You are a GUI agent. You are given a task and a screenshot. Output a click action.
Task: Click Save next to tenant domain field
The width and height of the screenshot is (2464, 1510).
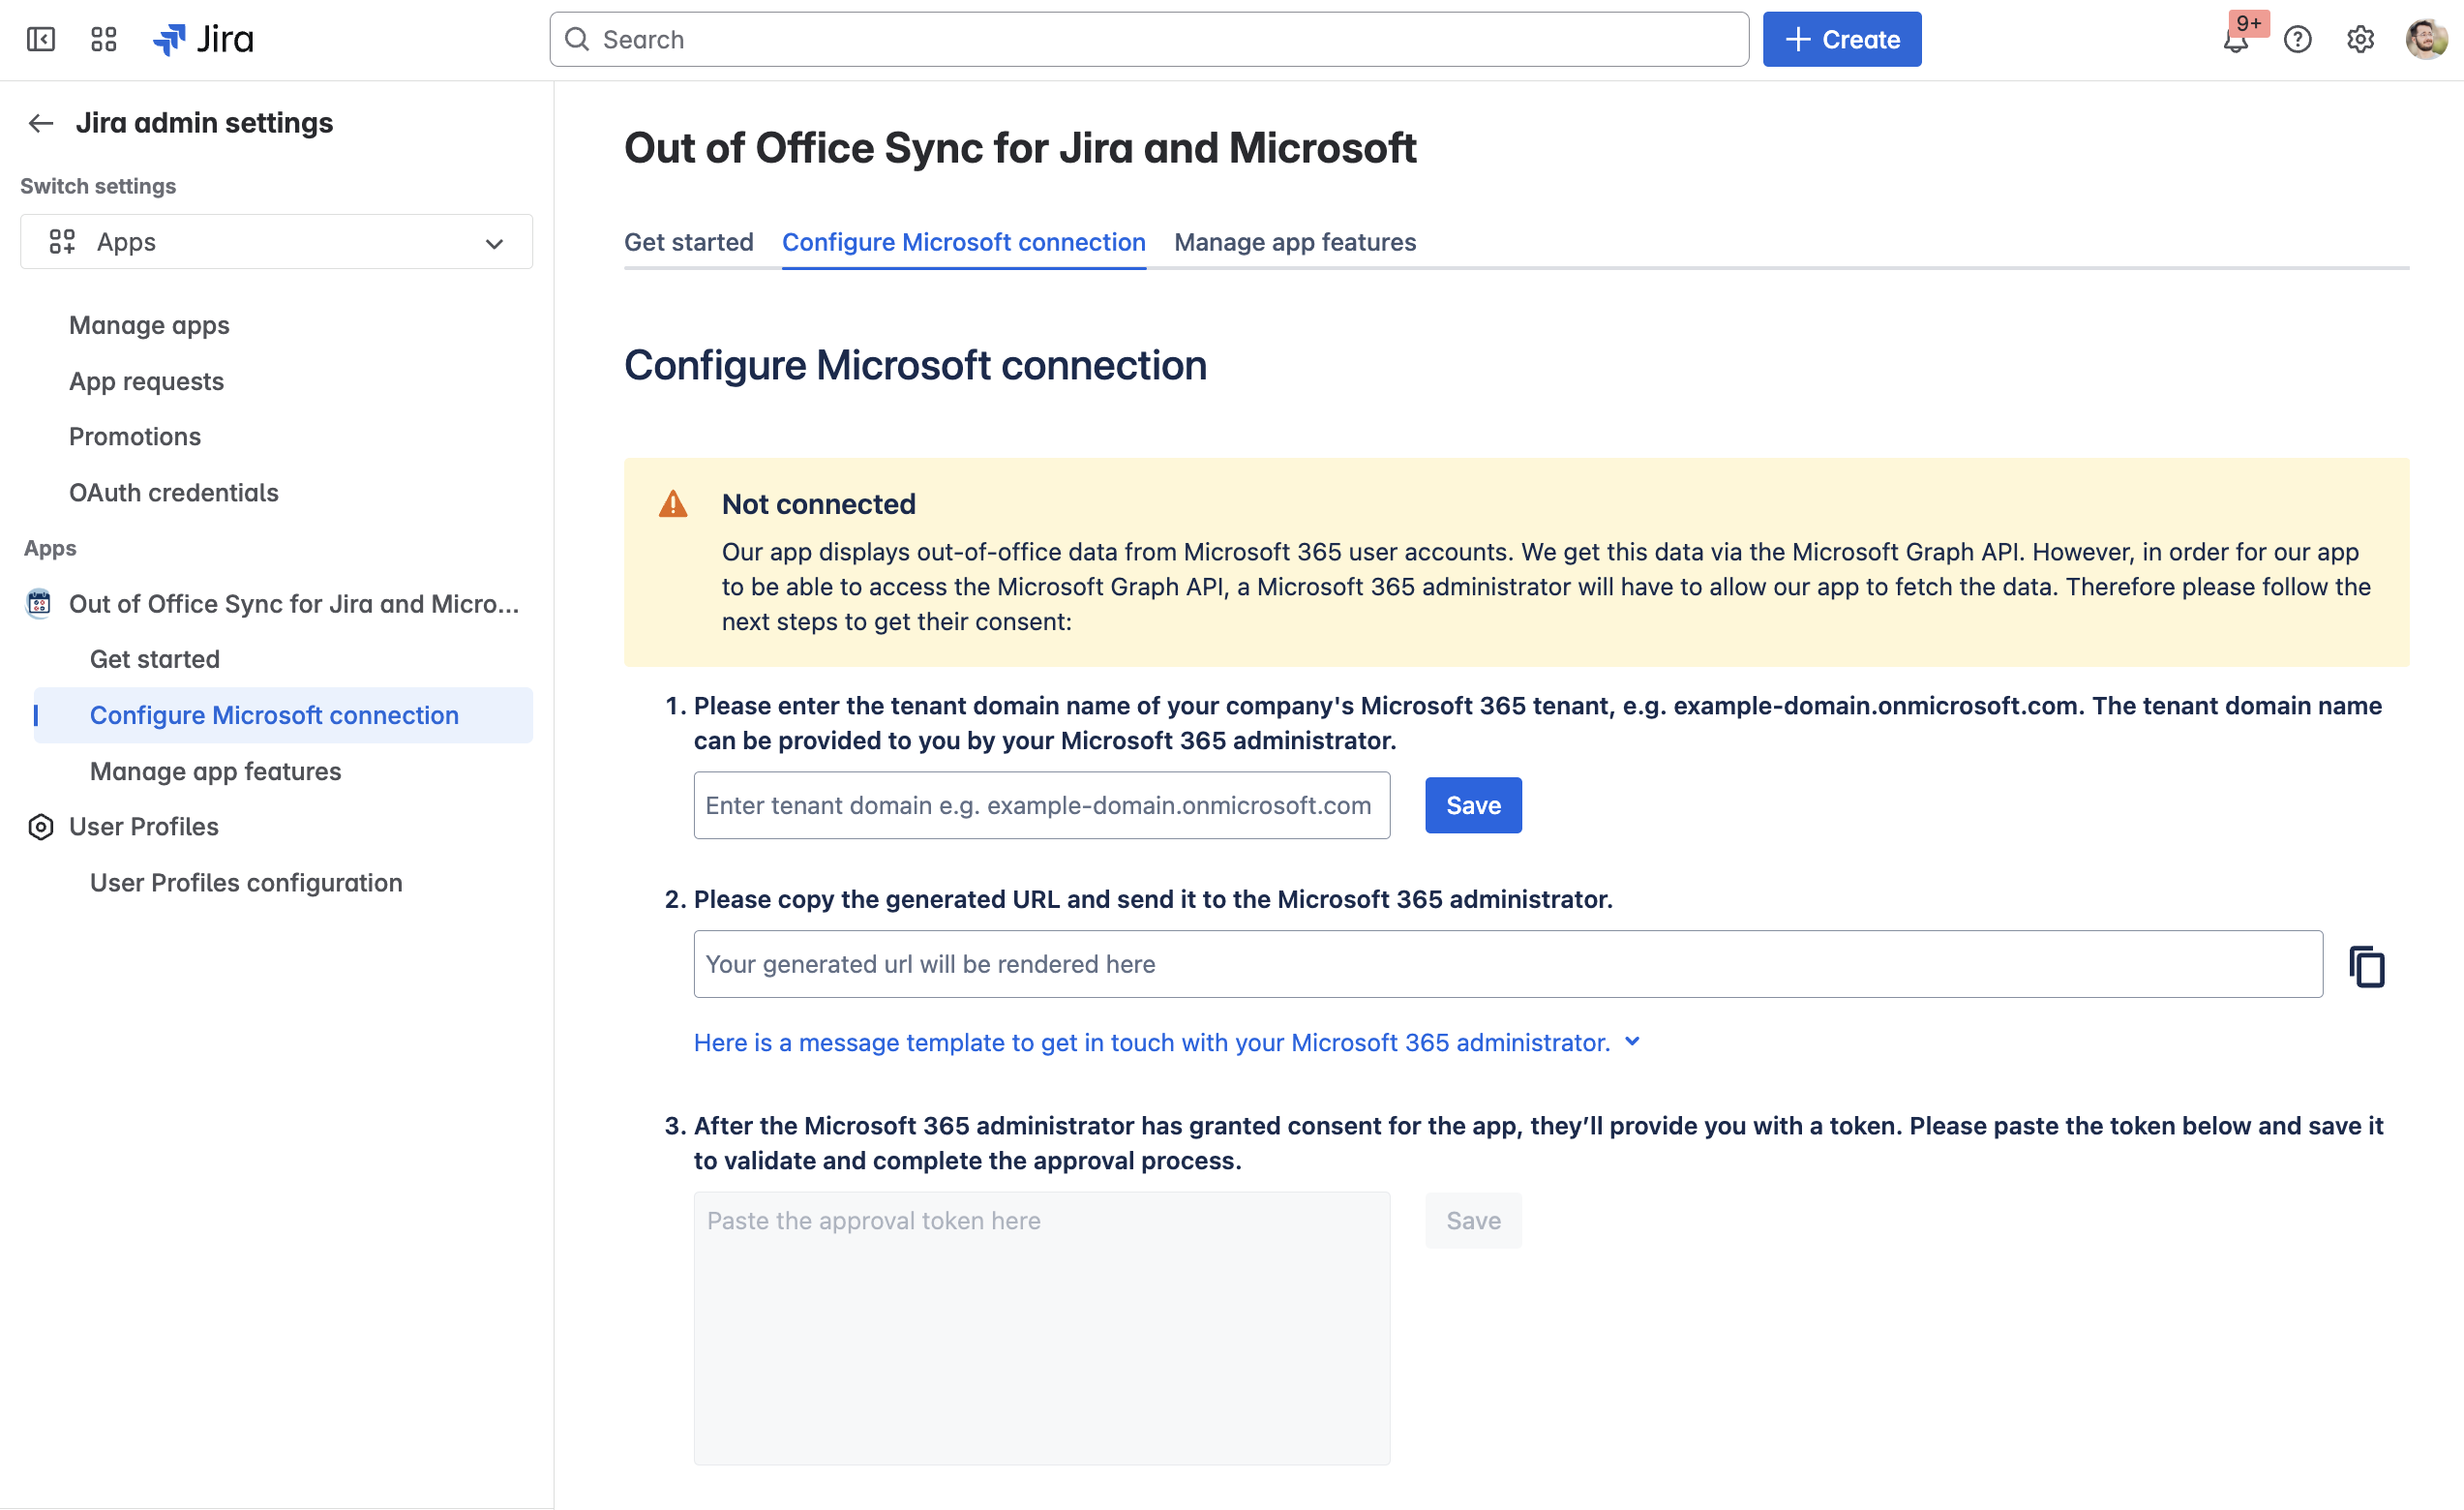(x=1472, y=805)
